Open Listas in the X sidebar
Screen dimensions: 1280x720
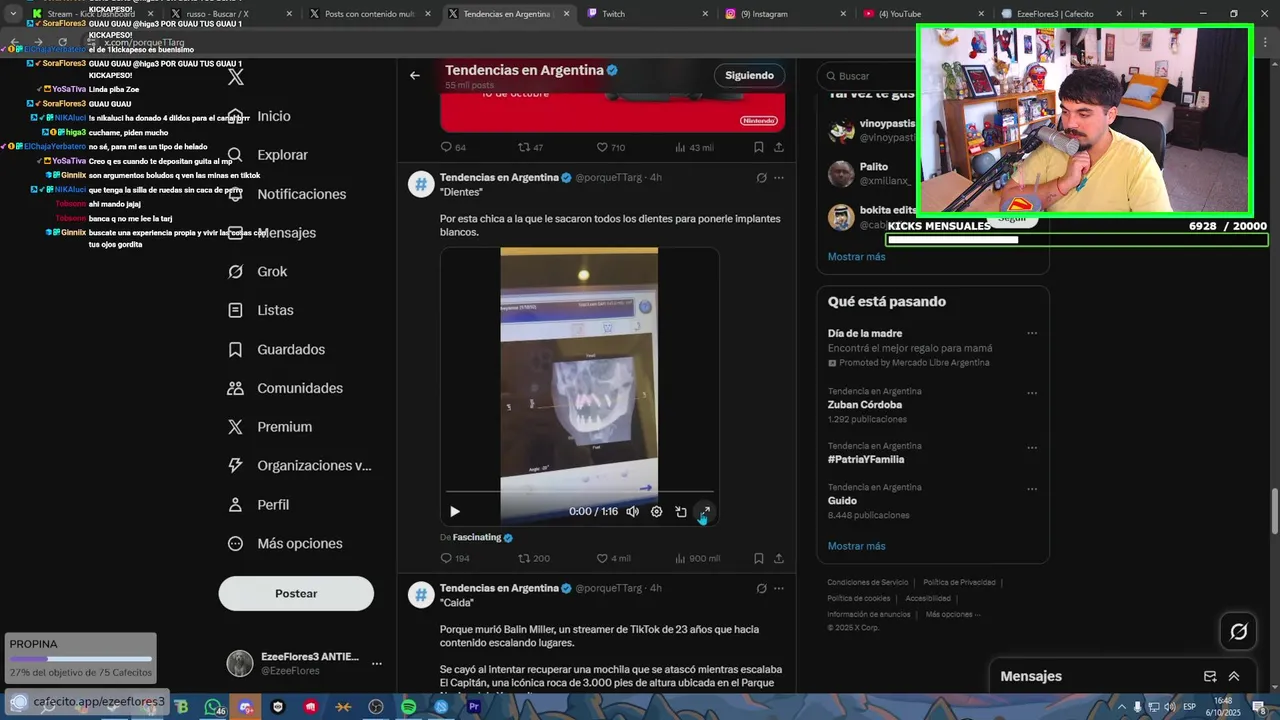[260, 311]
